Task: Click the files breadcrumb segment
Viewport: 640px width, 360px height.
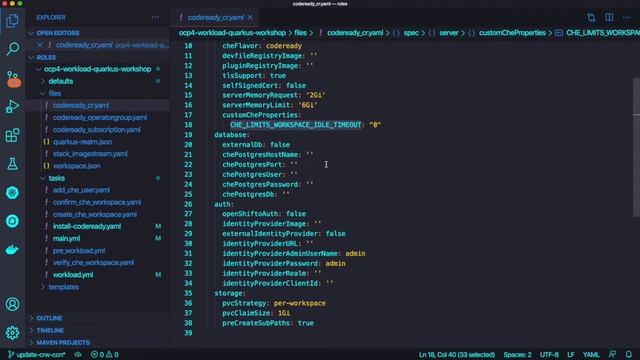Action: click(x=300, y=33)
